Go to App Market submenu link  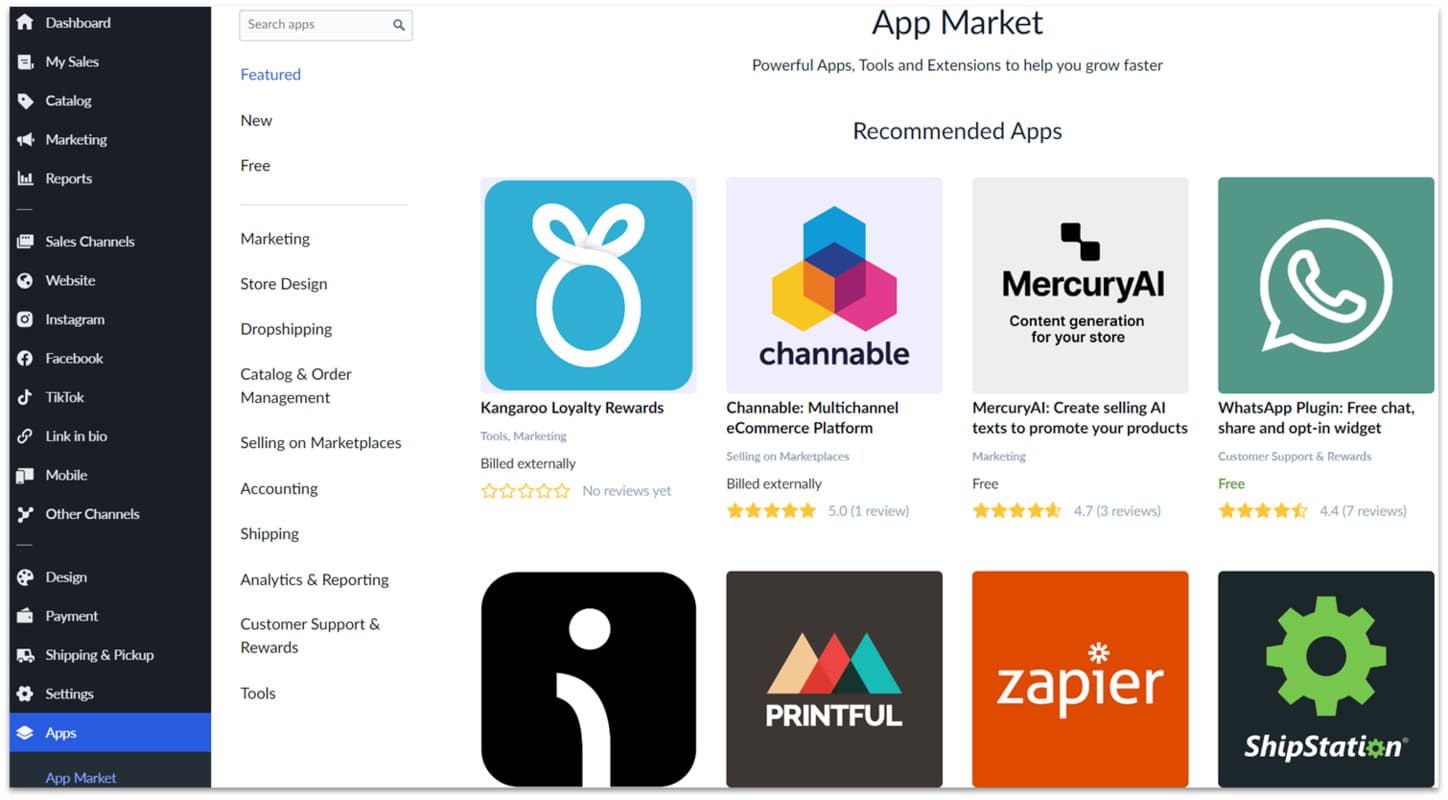click(81, 778)
